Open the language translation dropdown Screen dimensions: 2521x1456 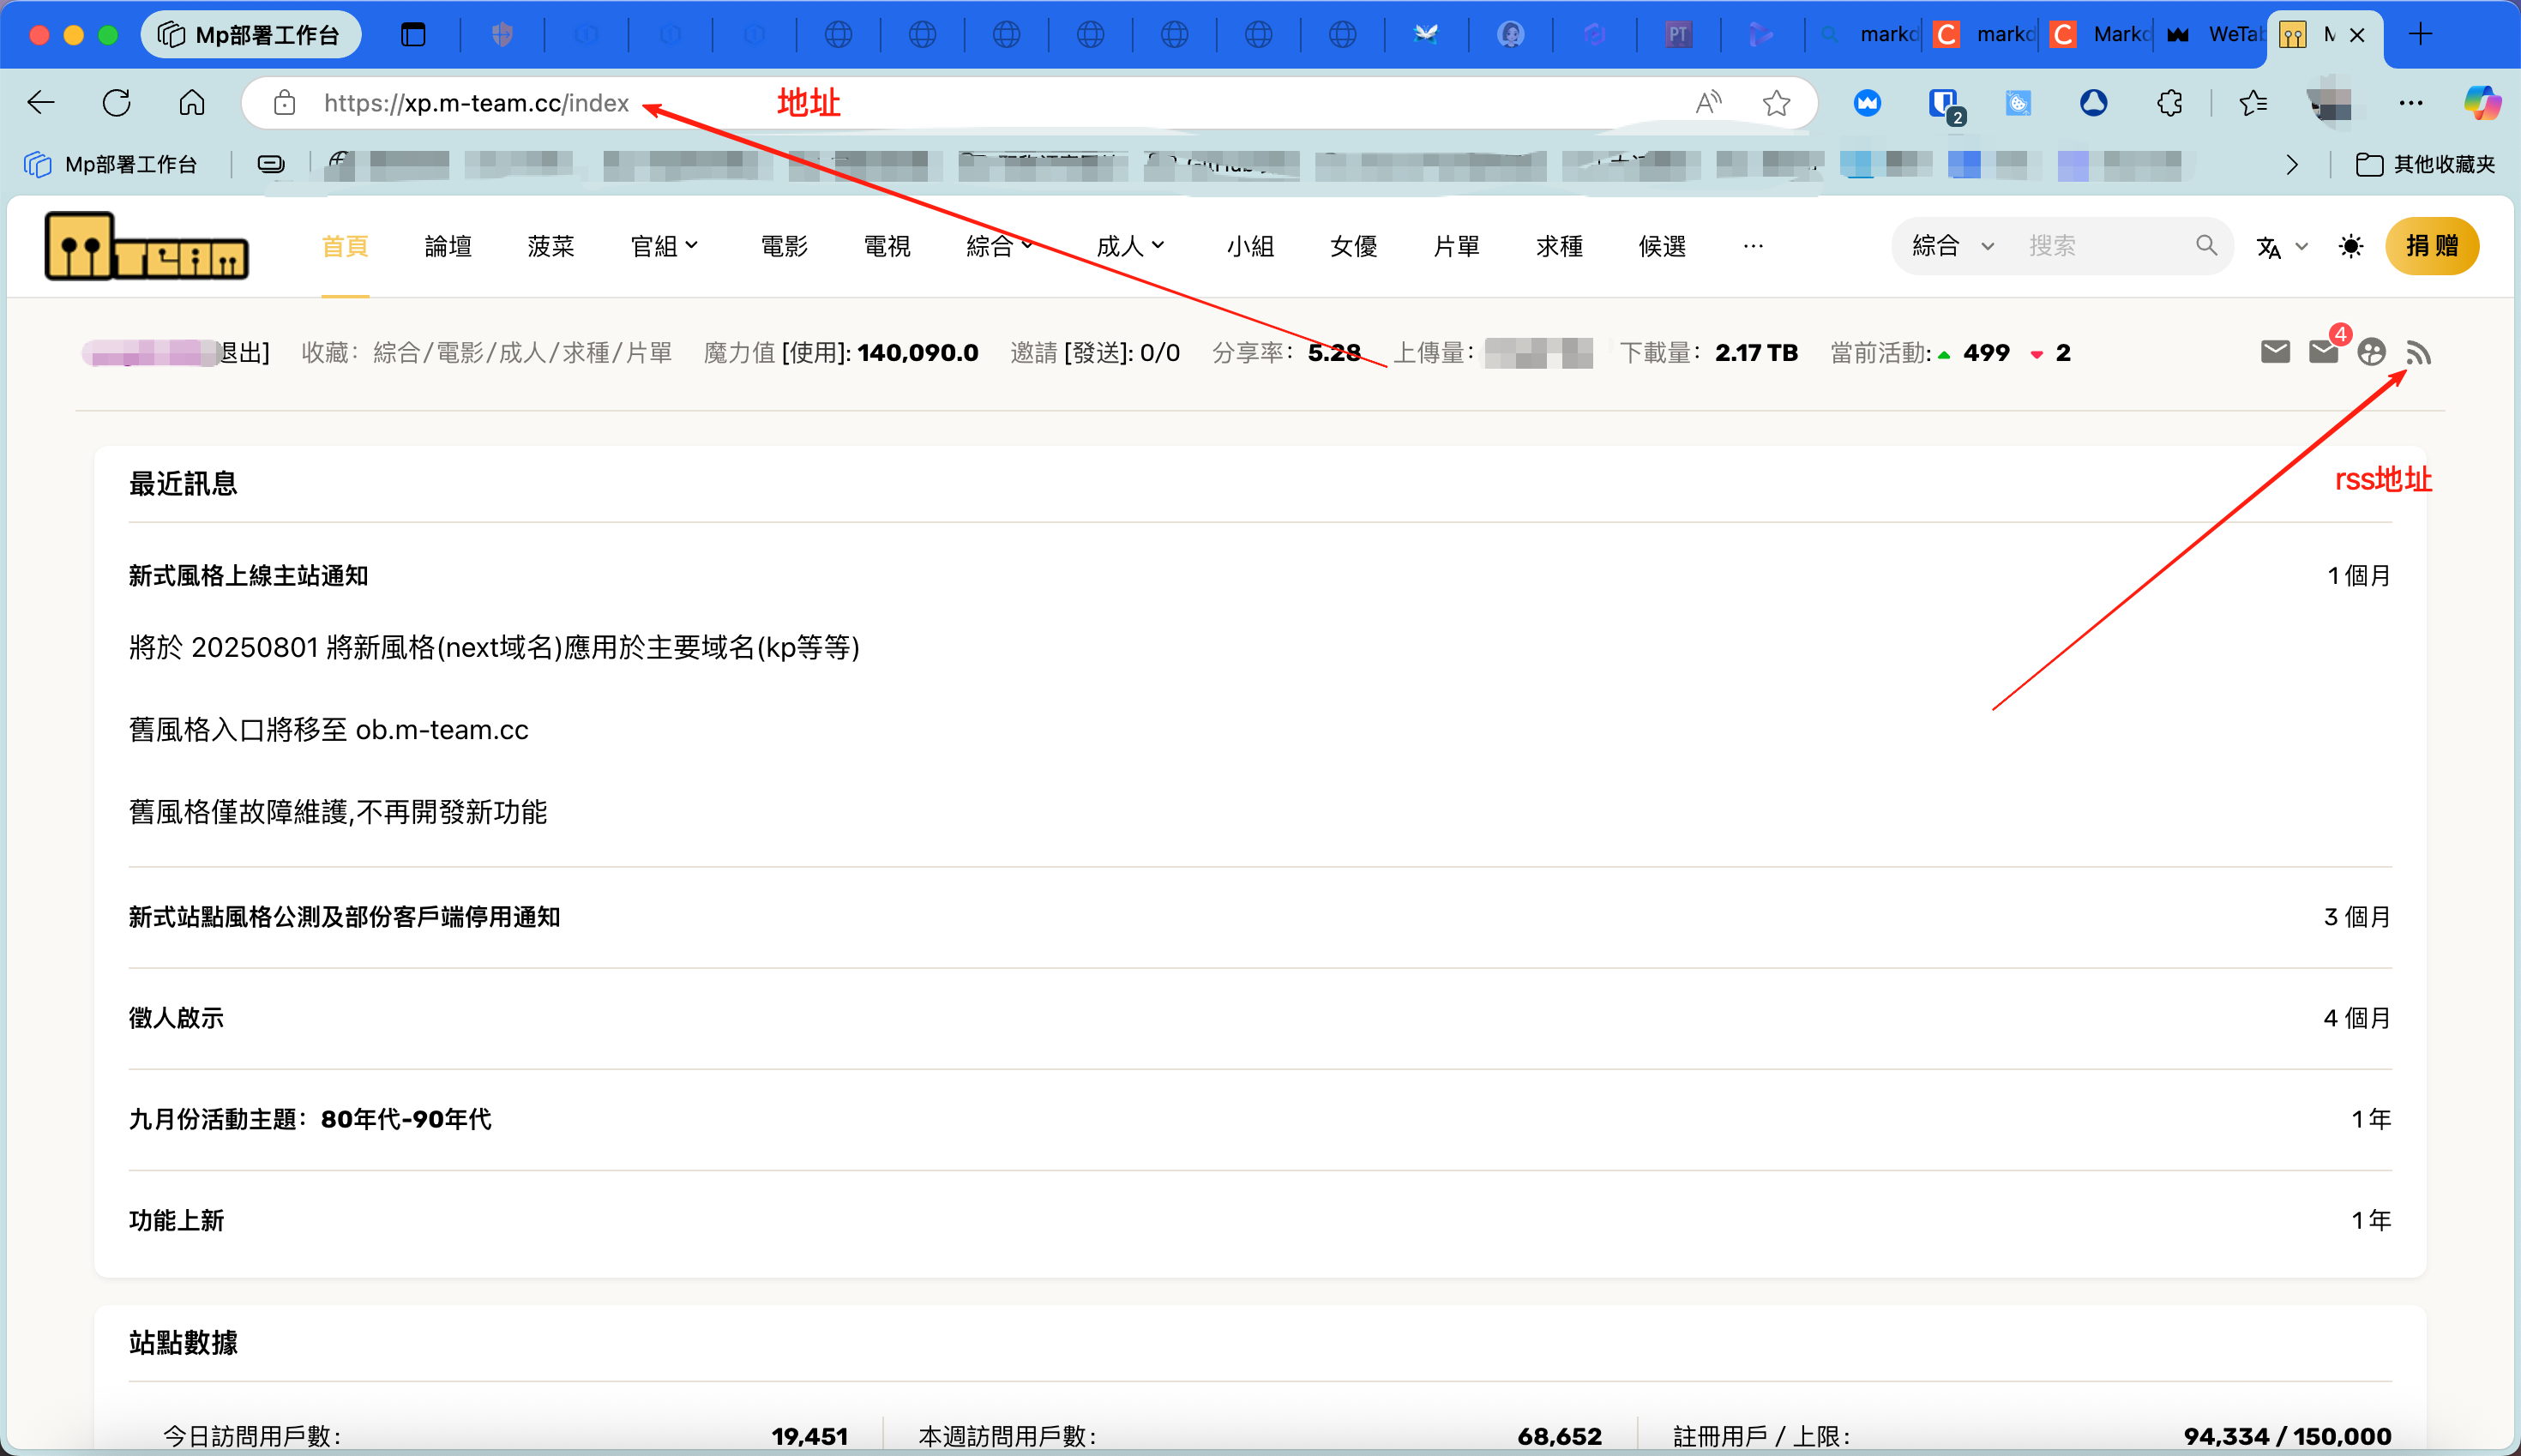2281,247
